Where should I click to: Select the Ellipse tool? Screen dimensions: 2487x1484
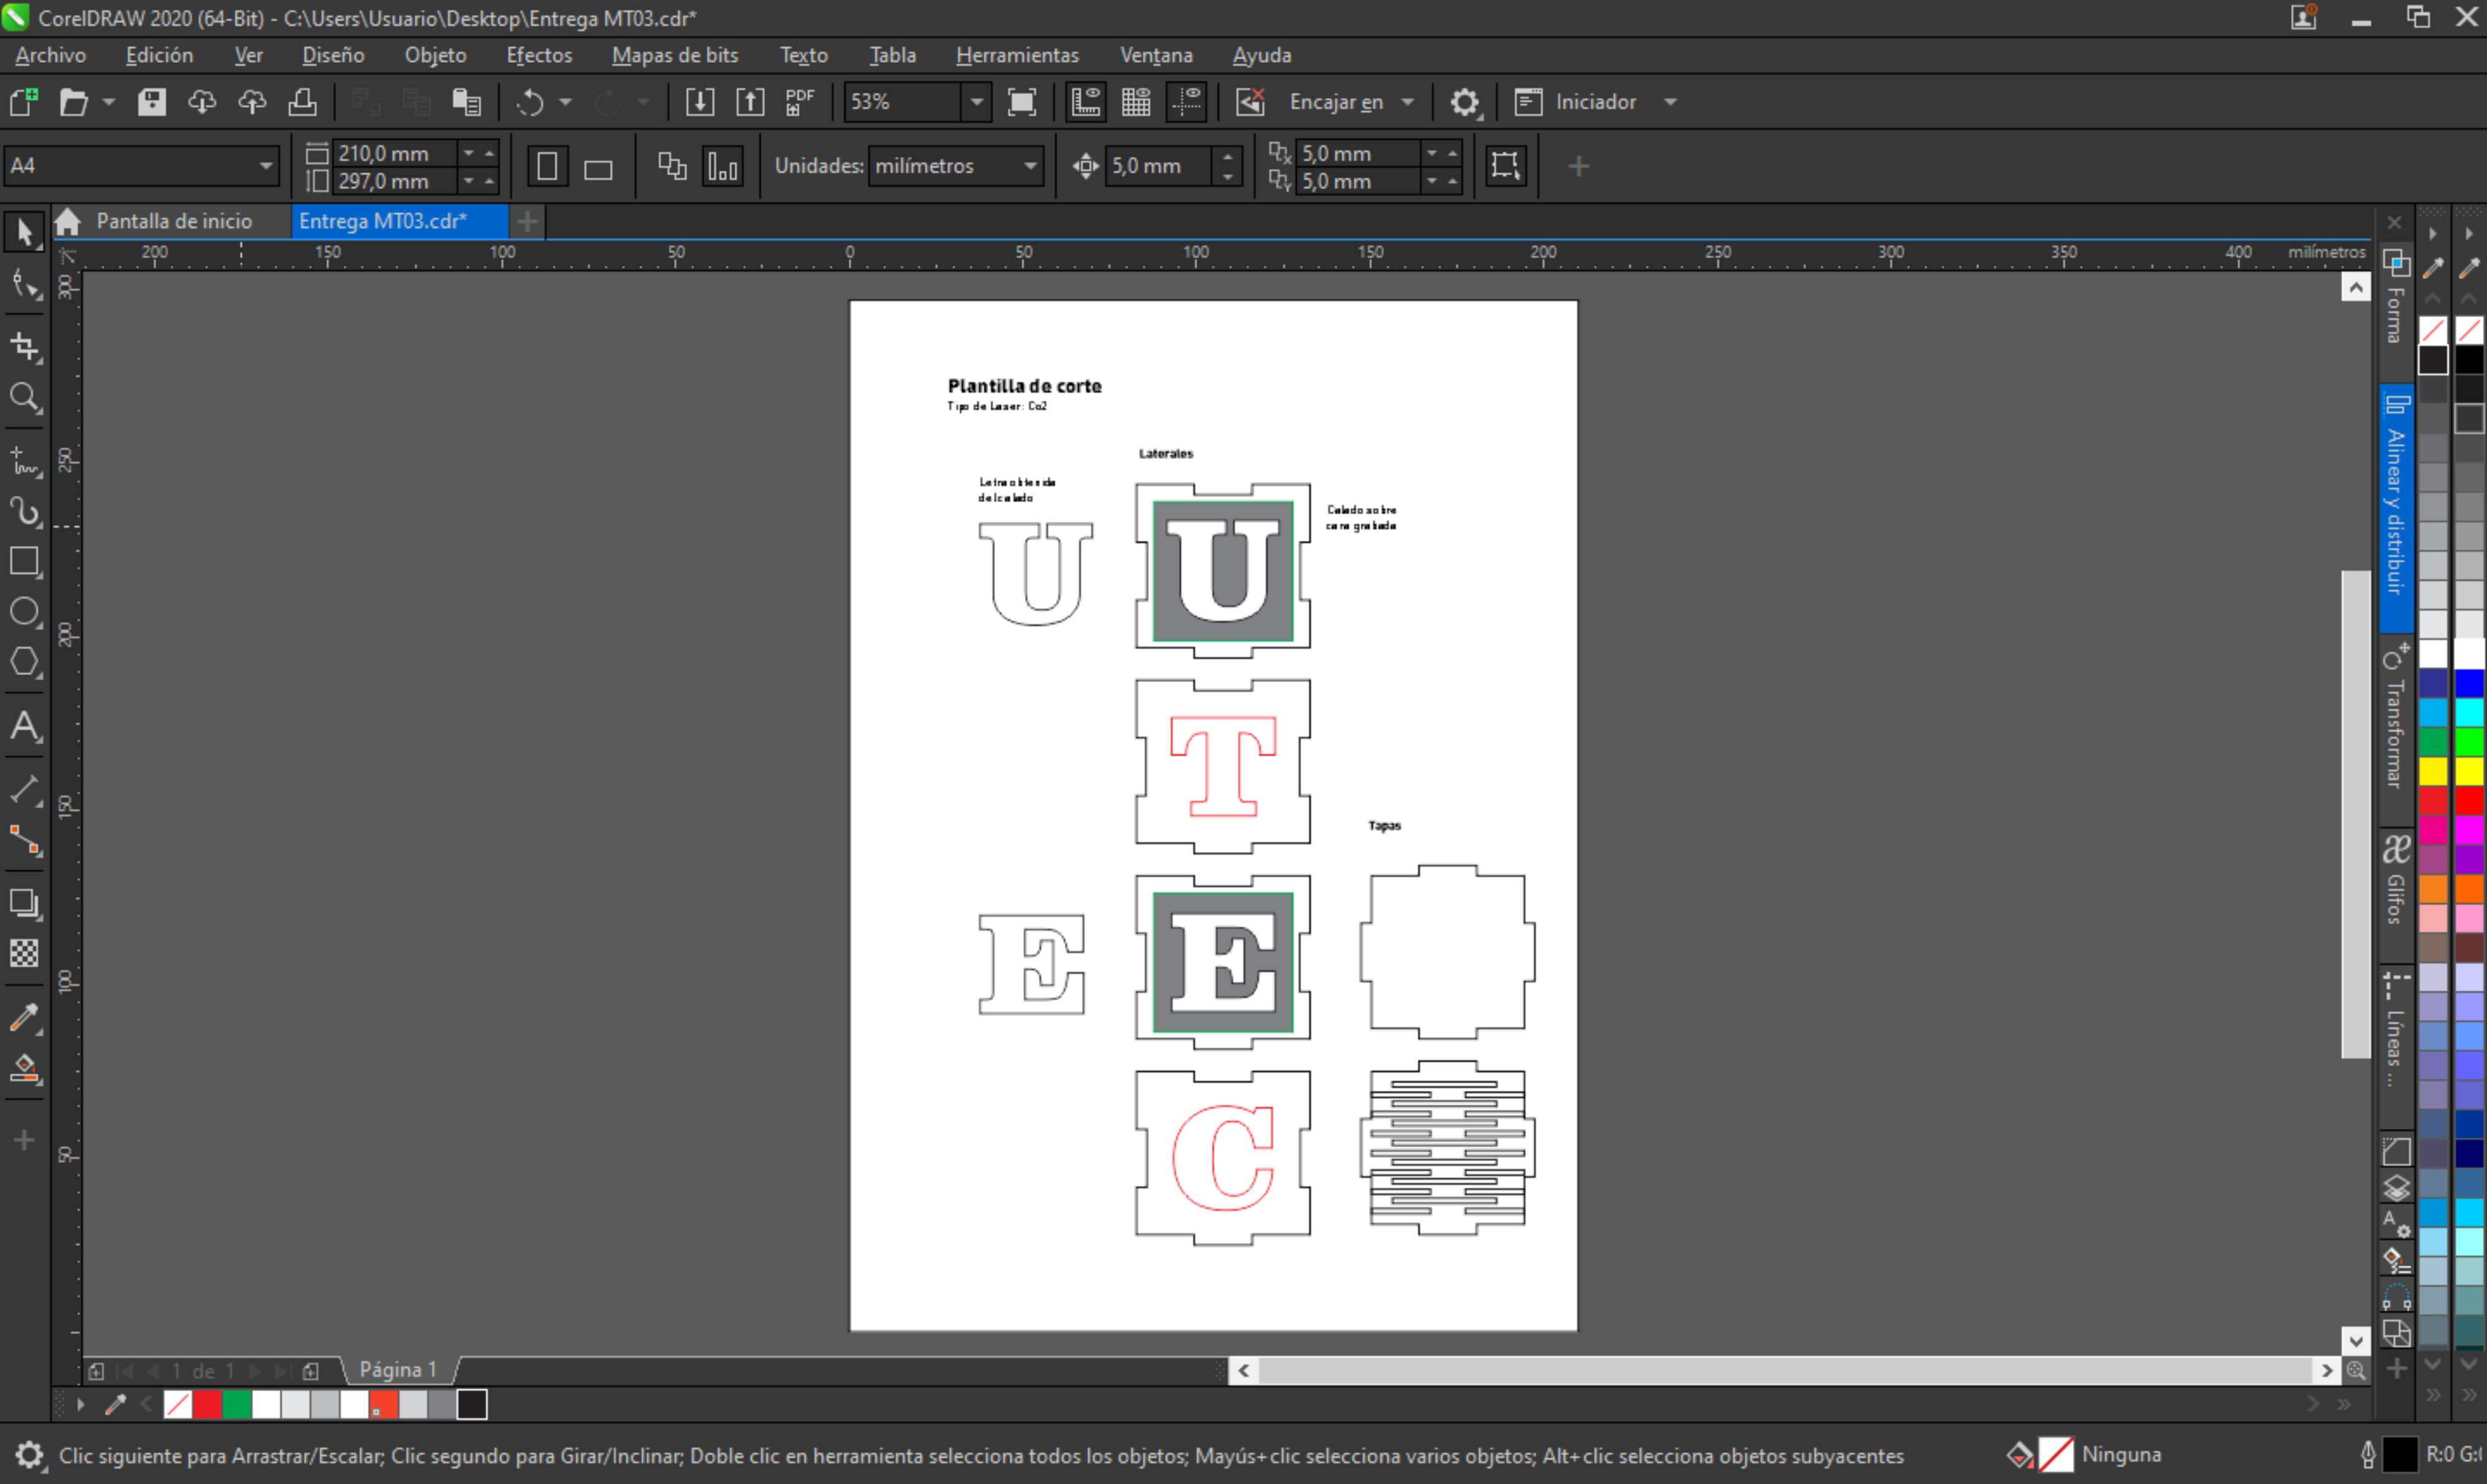24,612
